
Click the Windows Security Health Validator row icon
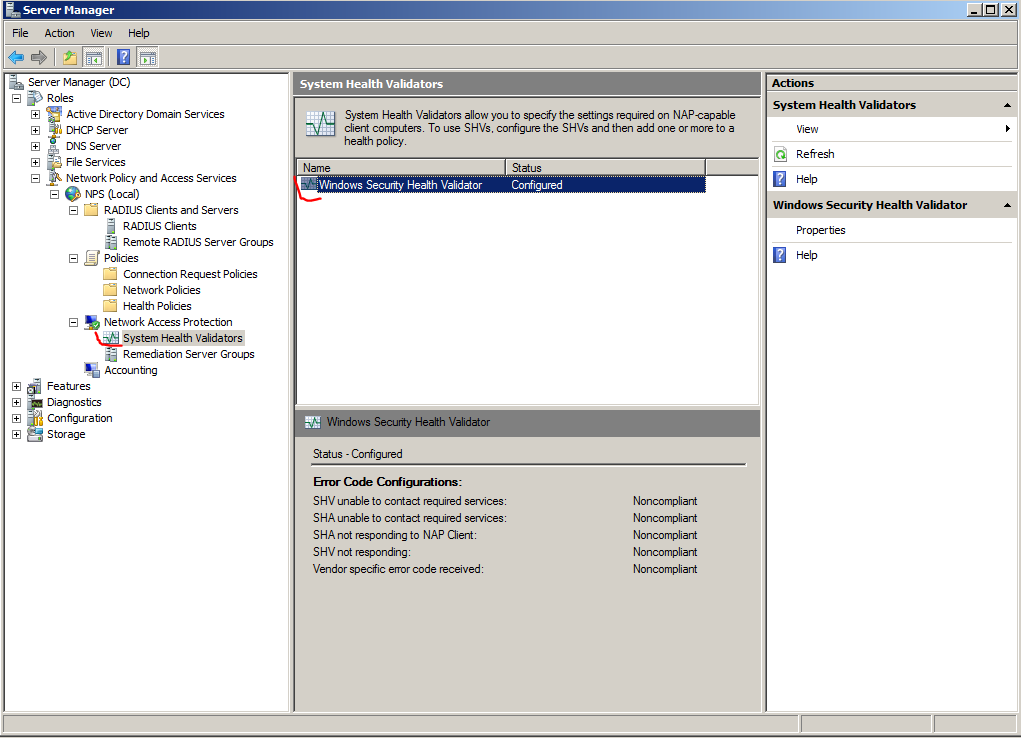tap(309, 184)
